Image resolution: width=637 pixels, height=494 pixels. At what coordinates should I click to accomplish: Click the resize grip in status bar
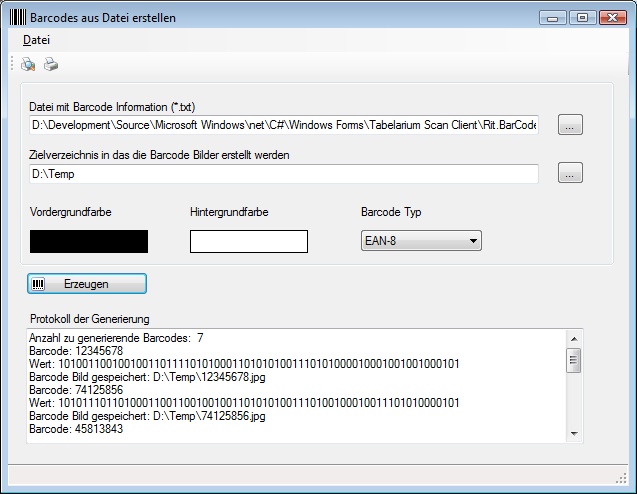coord(621,478)
